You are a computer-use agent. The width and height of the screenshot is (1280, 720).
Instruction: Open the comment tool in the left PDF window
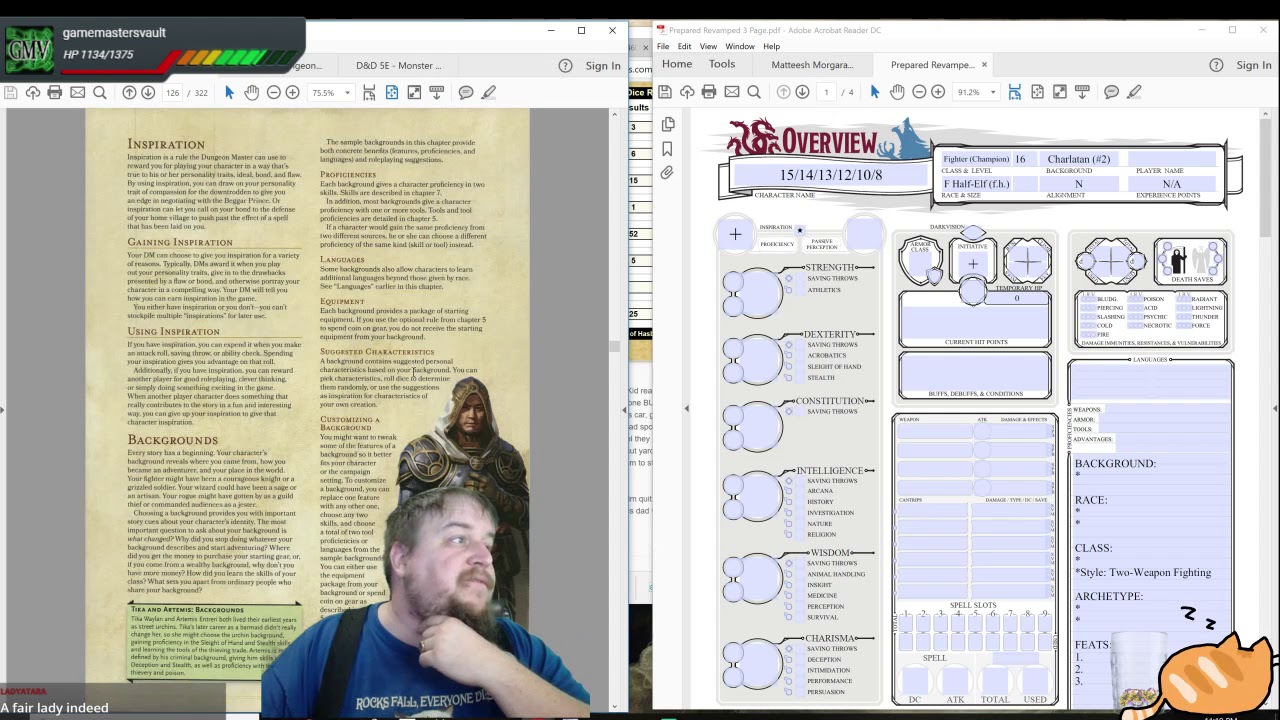tap(466, 92)
